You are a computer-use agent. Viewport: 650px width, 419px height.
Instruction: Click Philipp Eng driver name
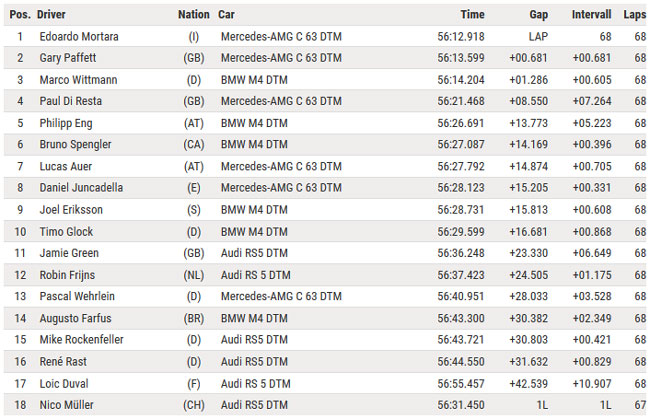pyautogui.click(x=66, y=123)
